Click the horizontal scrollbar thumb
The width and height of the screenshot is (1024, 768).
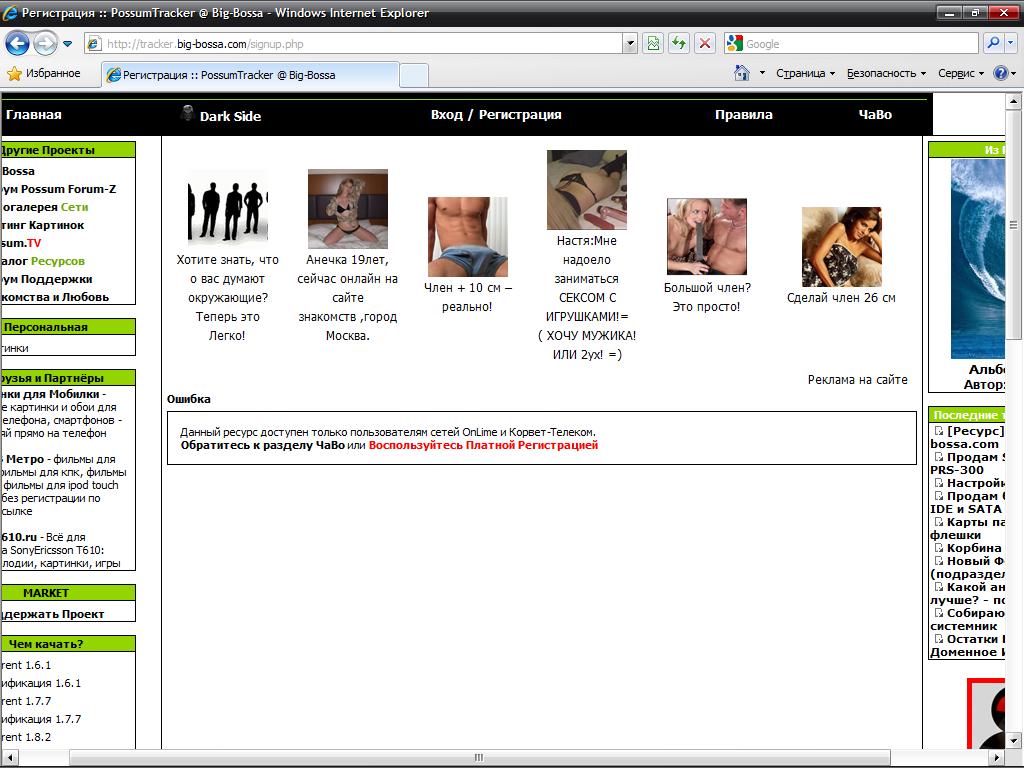click(x=479, y=758)
